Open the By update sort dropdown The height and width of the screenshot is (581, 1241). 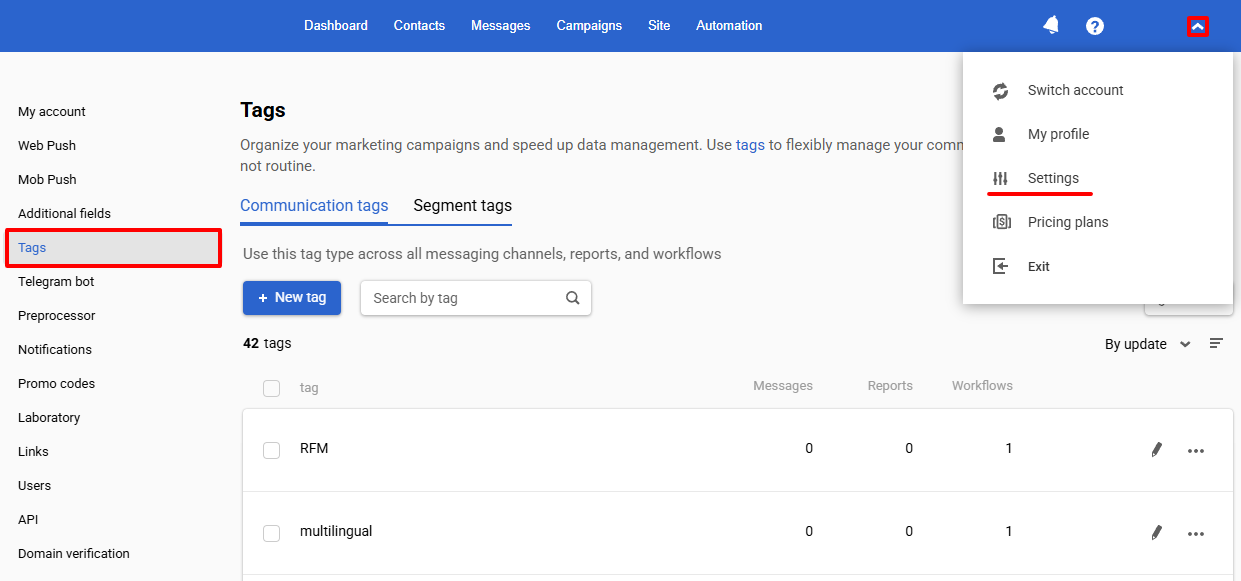pyautogui.click(x=1147, y=344)
